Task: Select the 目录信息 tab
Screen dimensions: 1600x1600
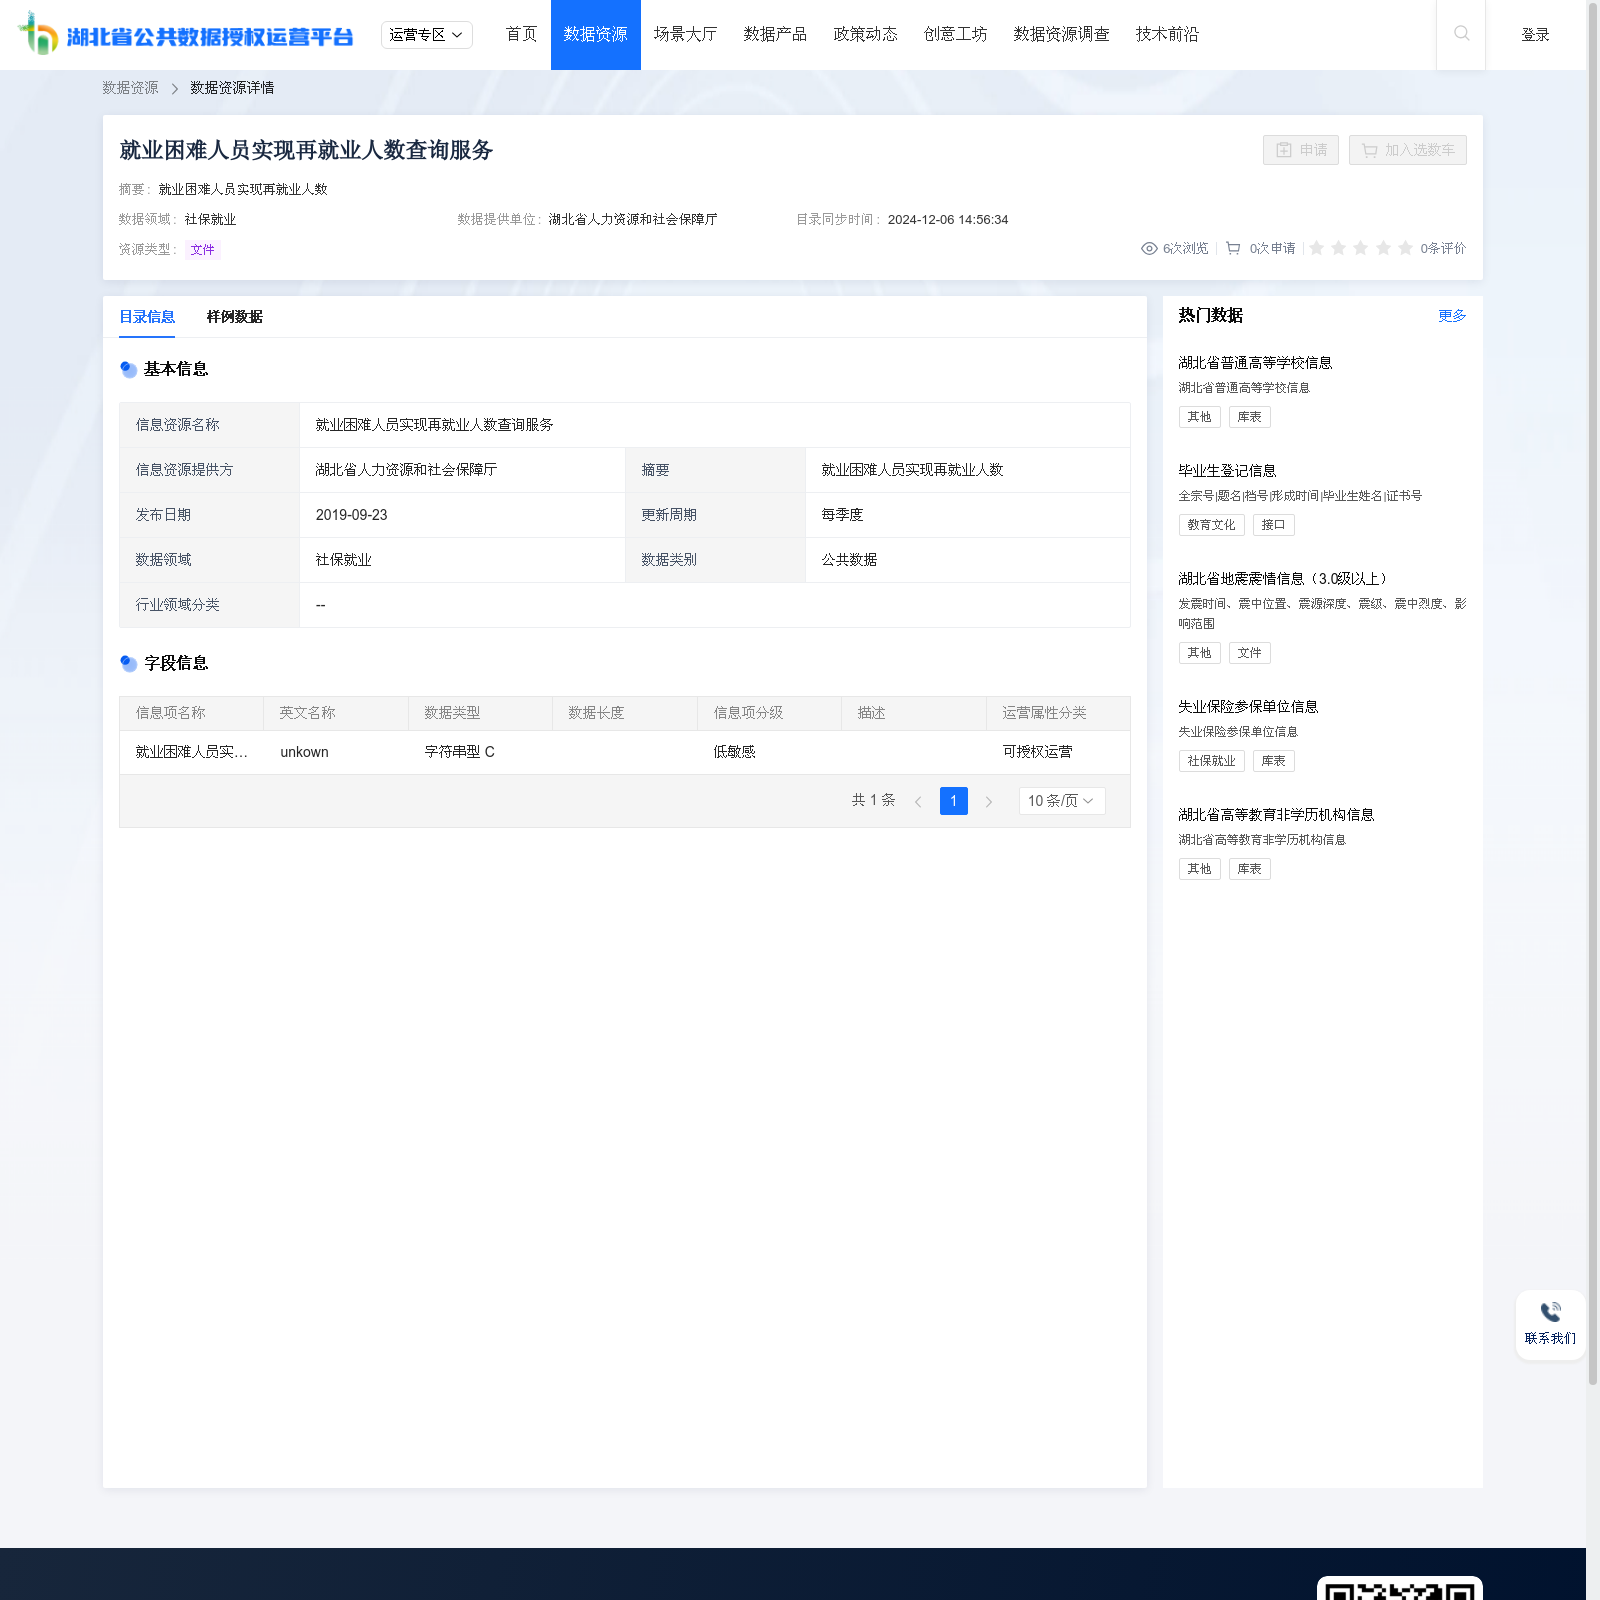Action: pyautogui.click(x=147, y=317)
